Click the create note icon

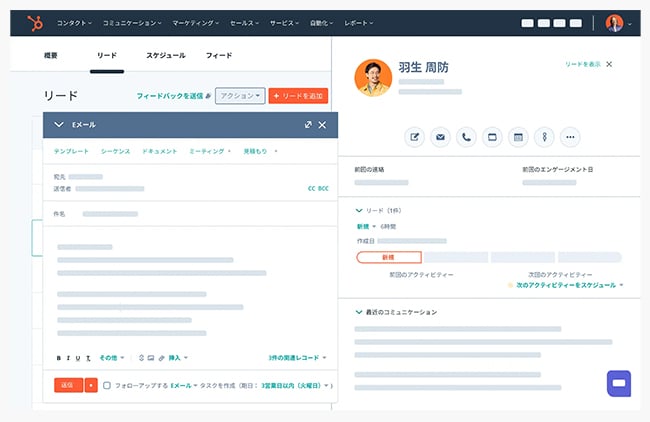pyautogui.click(x=415, y=137)
